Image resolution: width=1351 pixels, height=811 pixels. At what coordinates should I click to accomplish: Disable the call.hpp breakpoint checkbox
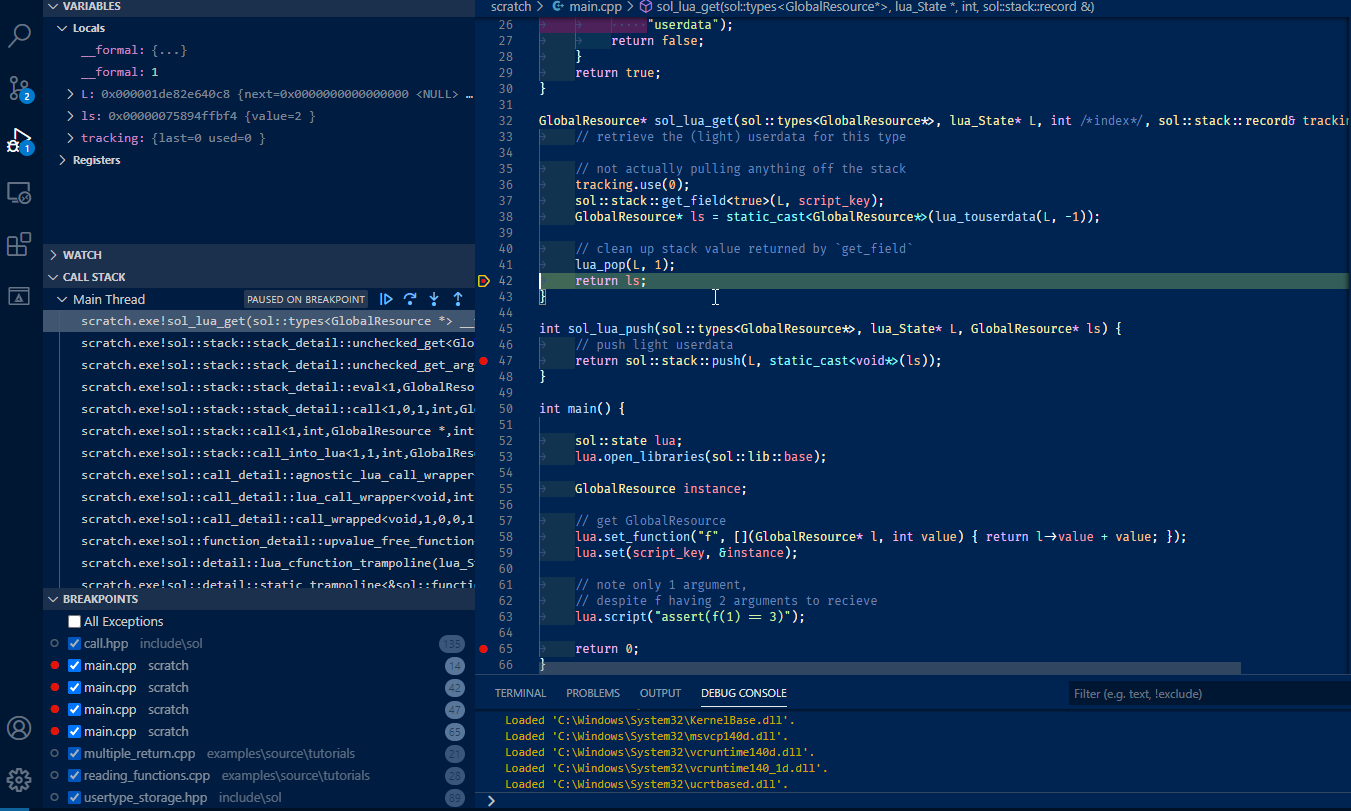[x=73, y=643]
